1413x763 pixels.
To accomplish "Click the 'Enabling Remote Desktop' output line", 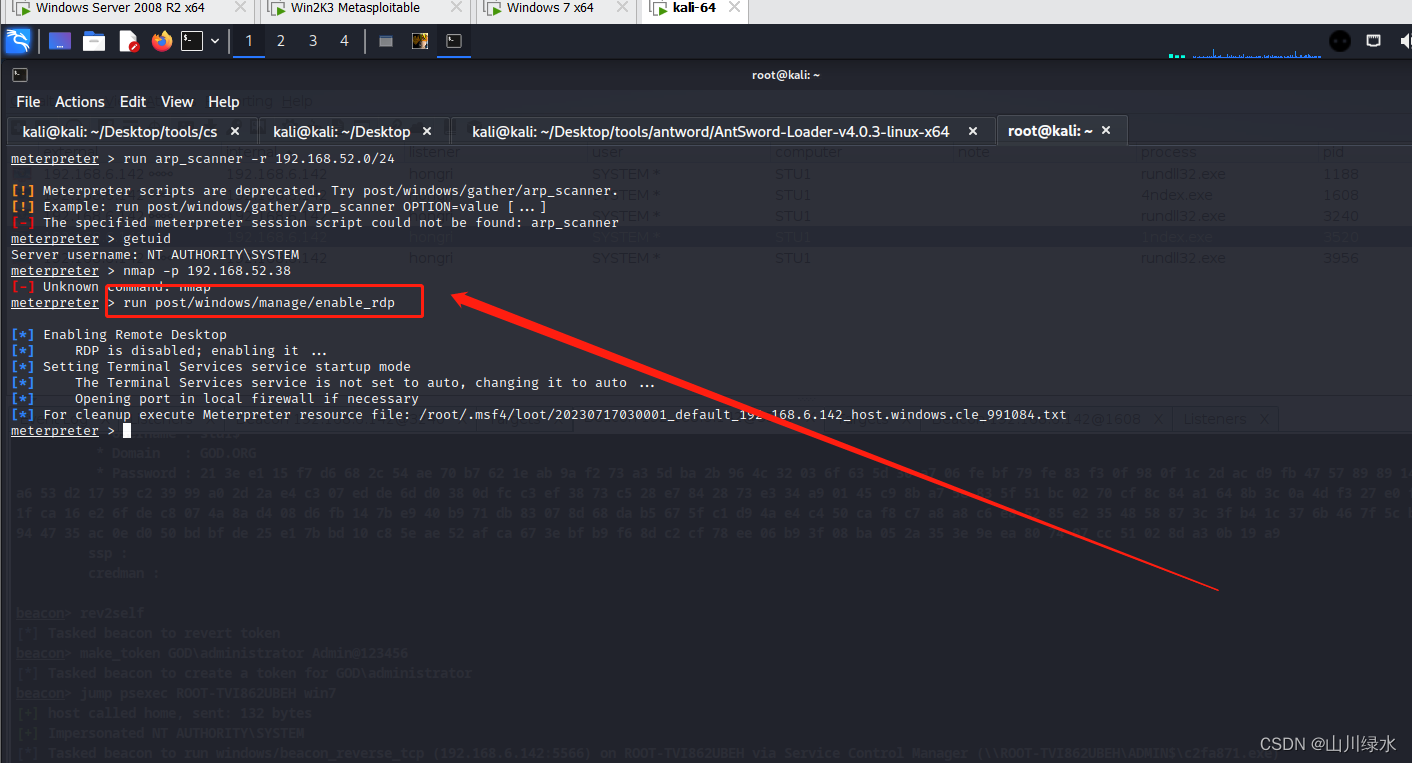I will pyautogui.click(x=119, y=334).
